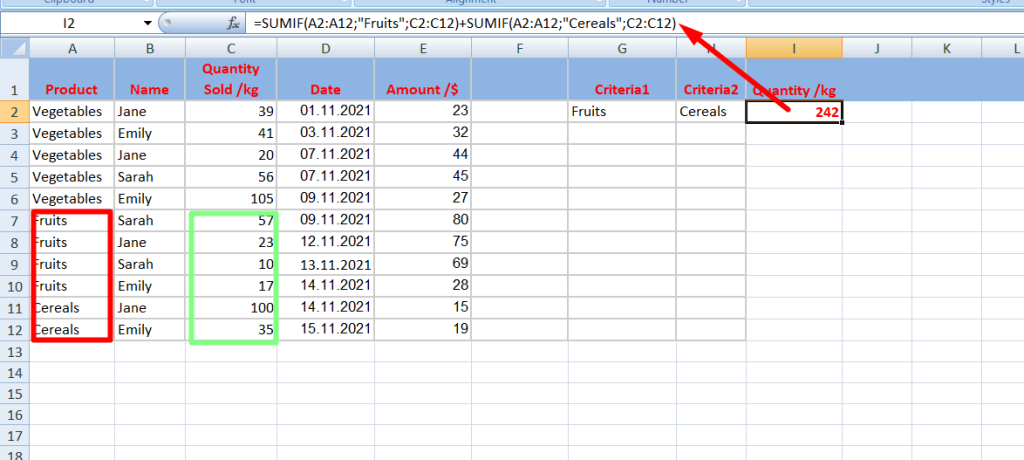Select the Emily cell in row 3
The image size is (1024, 460).
click(150, 133)
